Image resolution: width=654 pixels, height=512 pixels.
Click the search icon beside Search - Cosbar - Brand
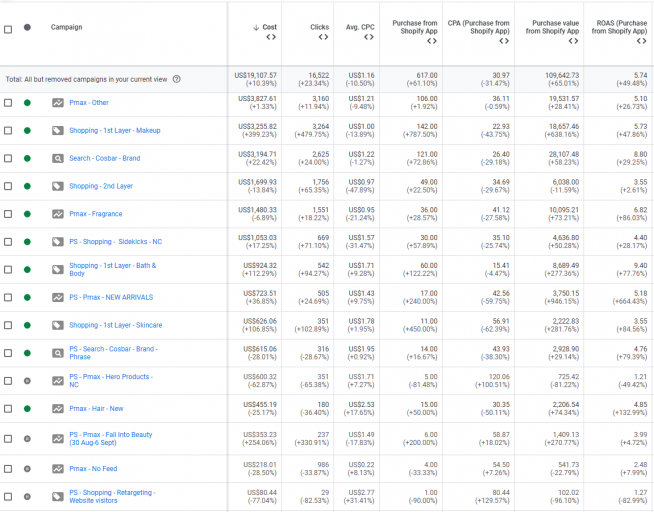tap(58, 158)
